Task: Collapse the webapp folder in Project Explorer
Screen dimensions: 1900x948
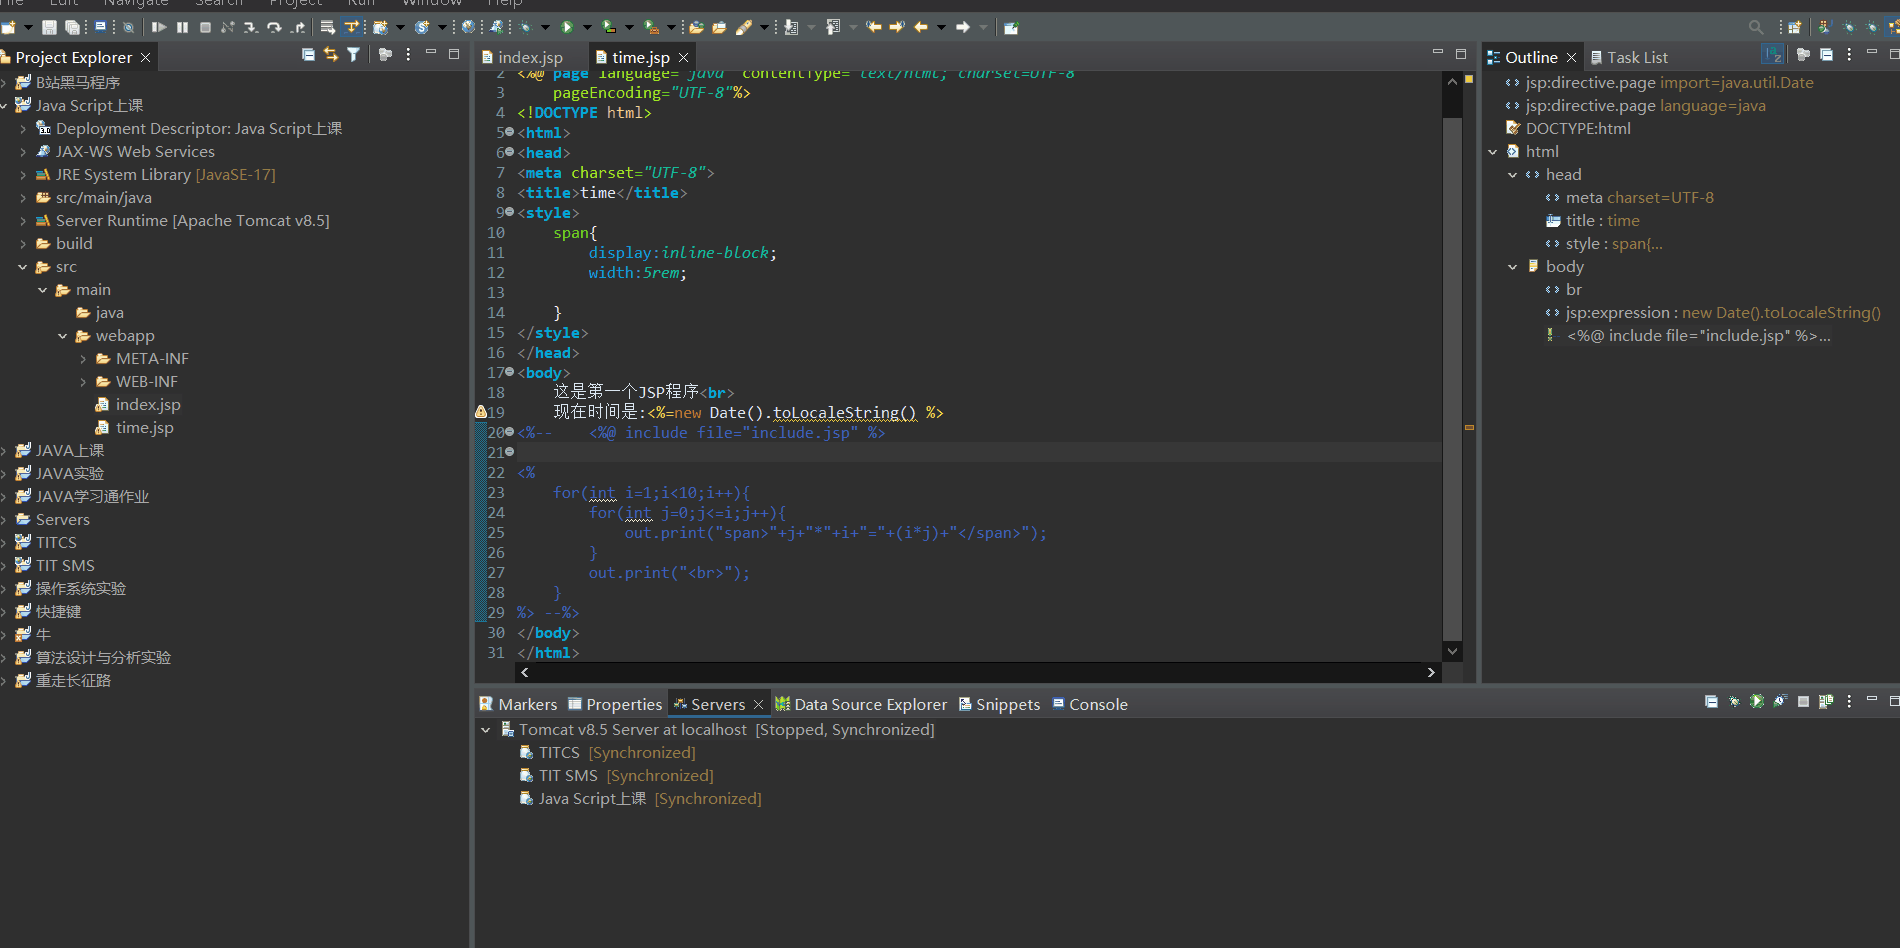Action: click(x=63, y=336)
